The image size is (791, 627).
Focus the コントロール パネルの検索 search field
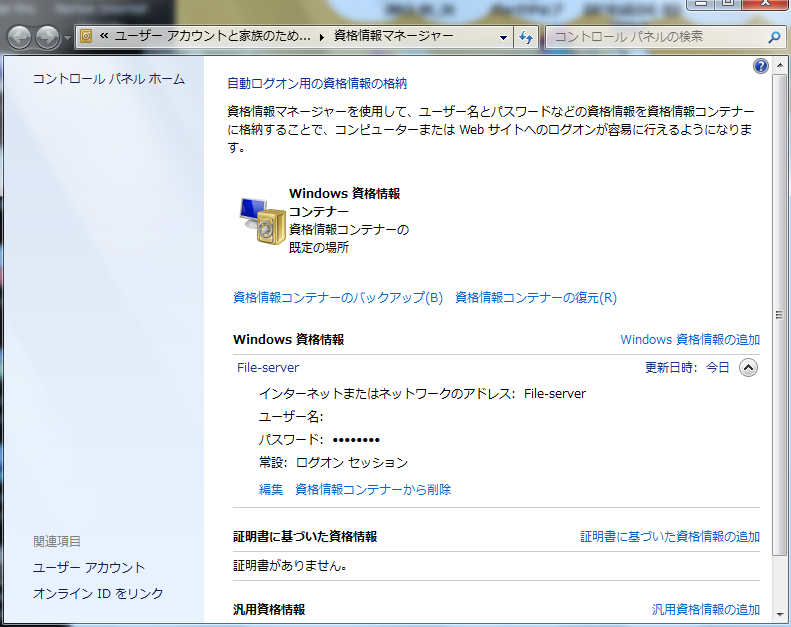(657, 37)
